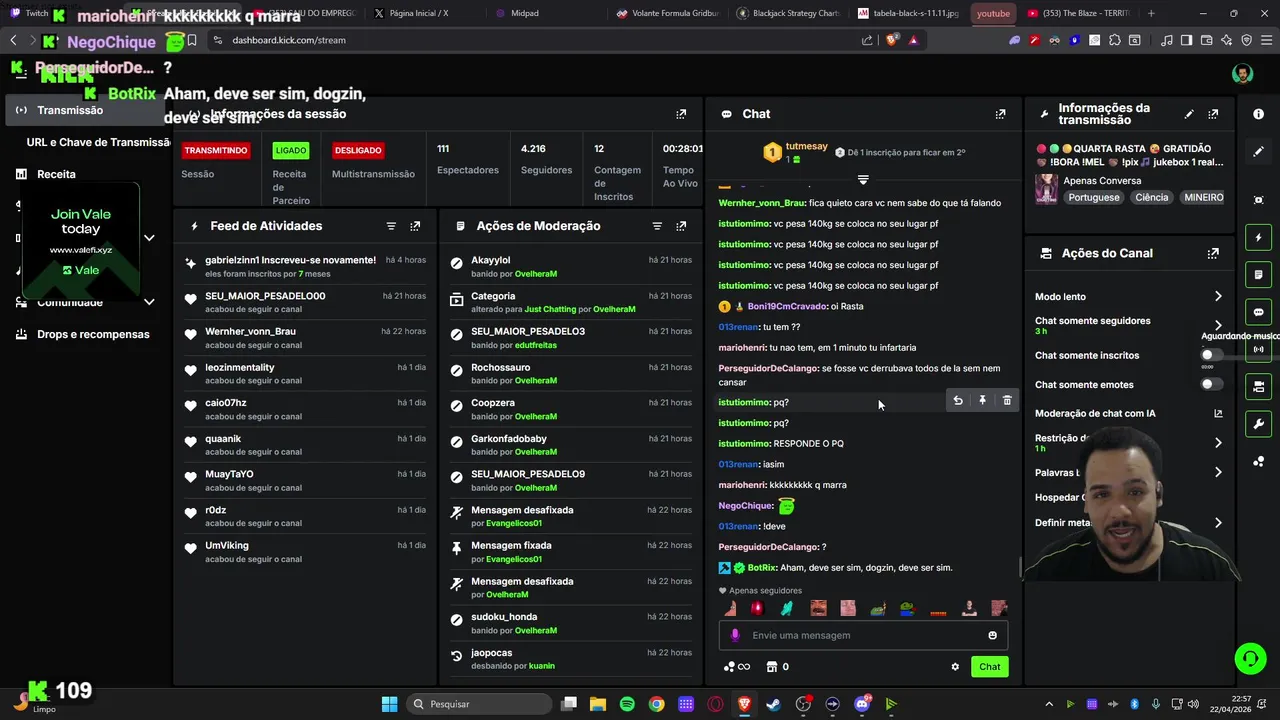1280x720 pixels.
Task: Open the Feed de Atividades filter options
Action: 391,226
